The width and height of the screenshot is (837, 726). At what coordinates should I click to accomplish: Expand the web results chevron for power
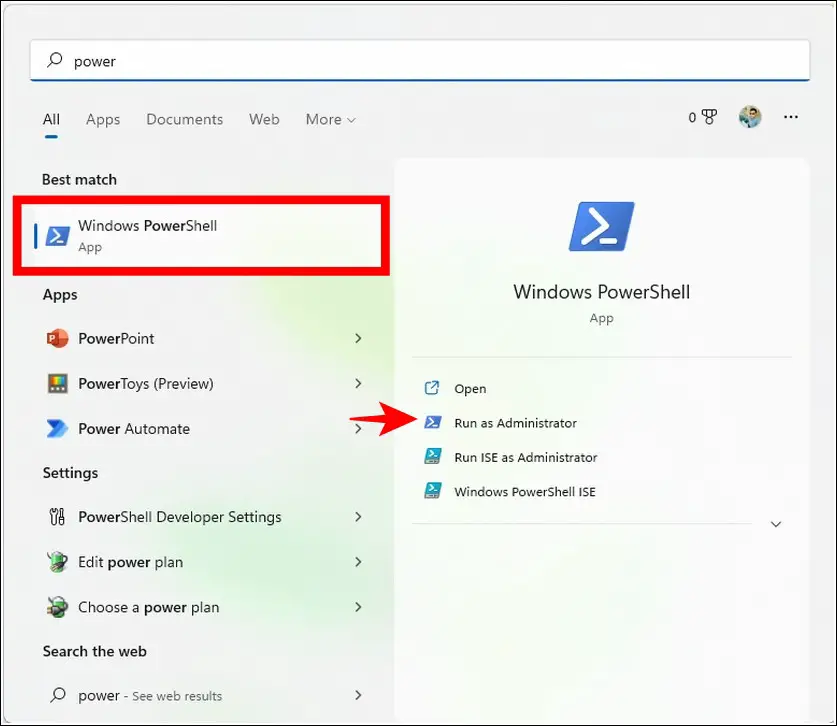358,695
